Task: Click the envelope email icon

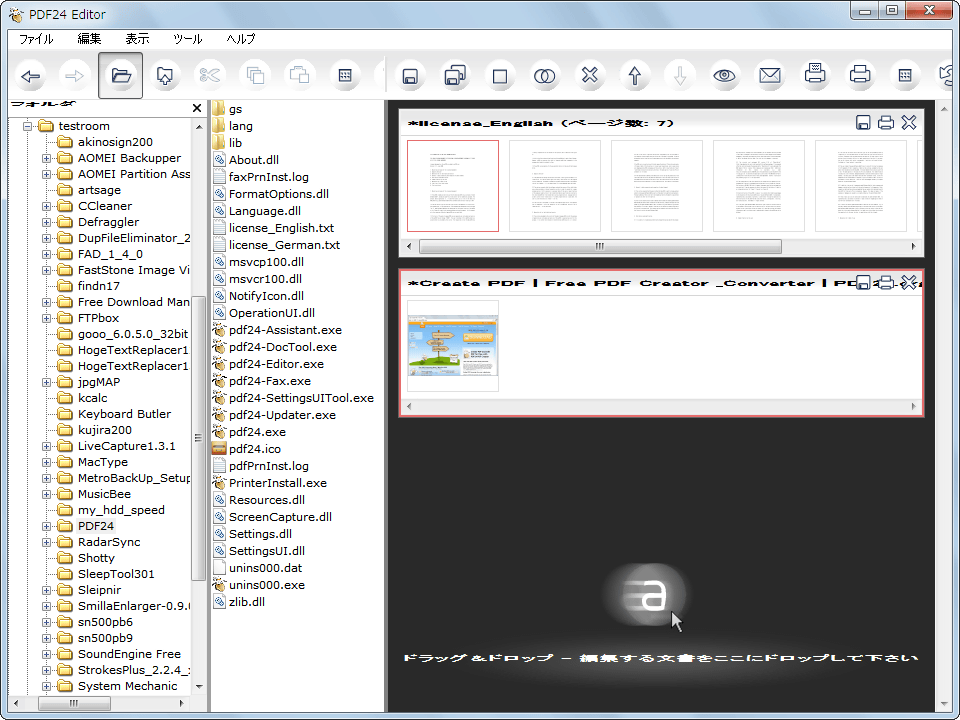Action: pos(770,76)
